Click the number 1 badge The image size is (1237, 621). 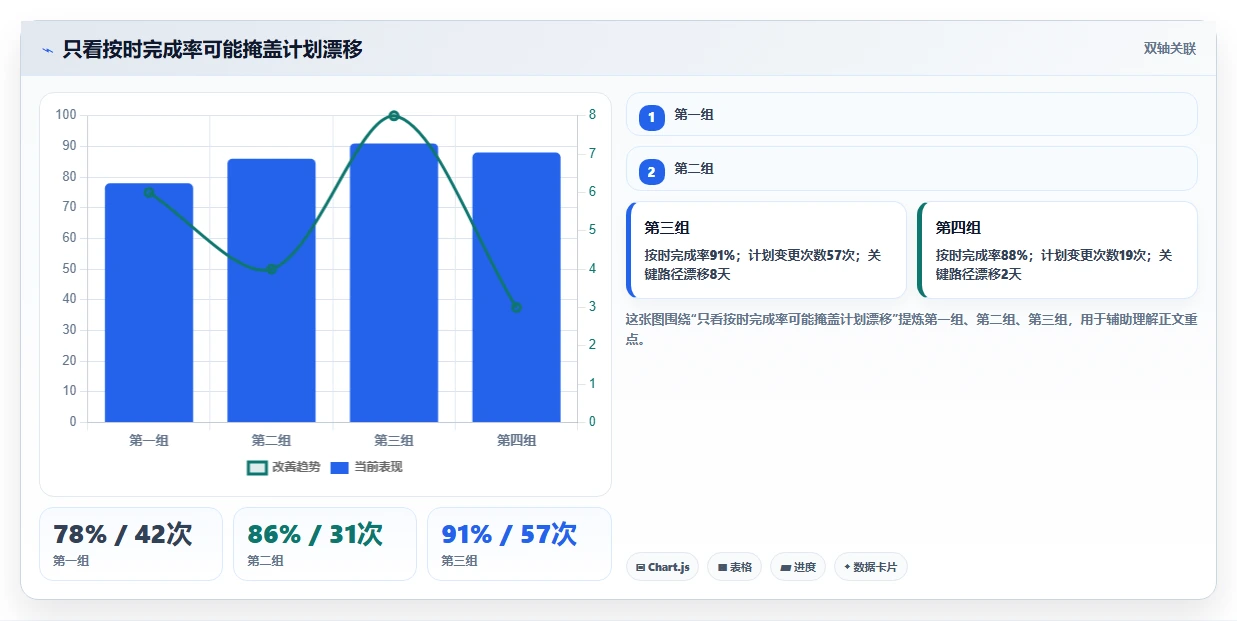[652, 118]
